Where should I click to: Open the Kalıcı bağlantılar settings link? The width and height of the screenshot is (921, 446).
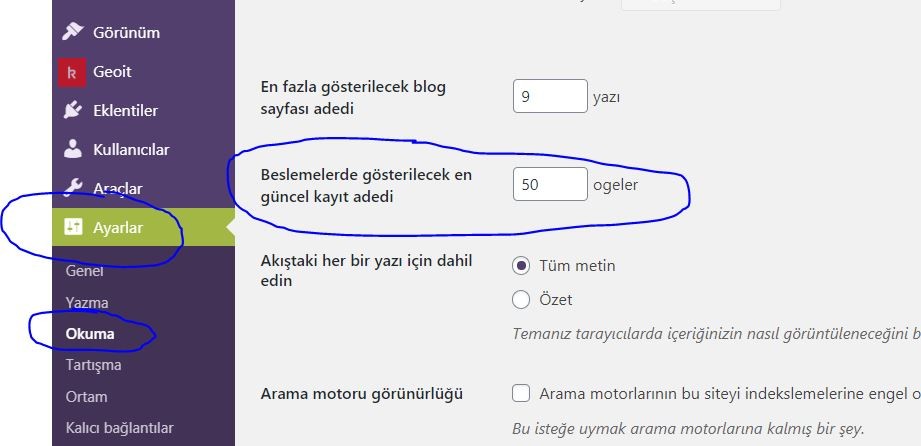click(119, 428)
